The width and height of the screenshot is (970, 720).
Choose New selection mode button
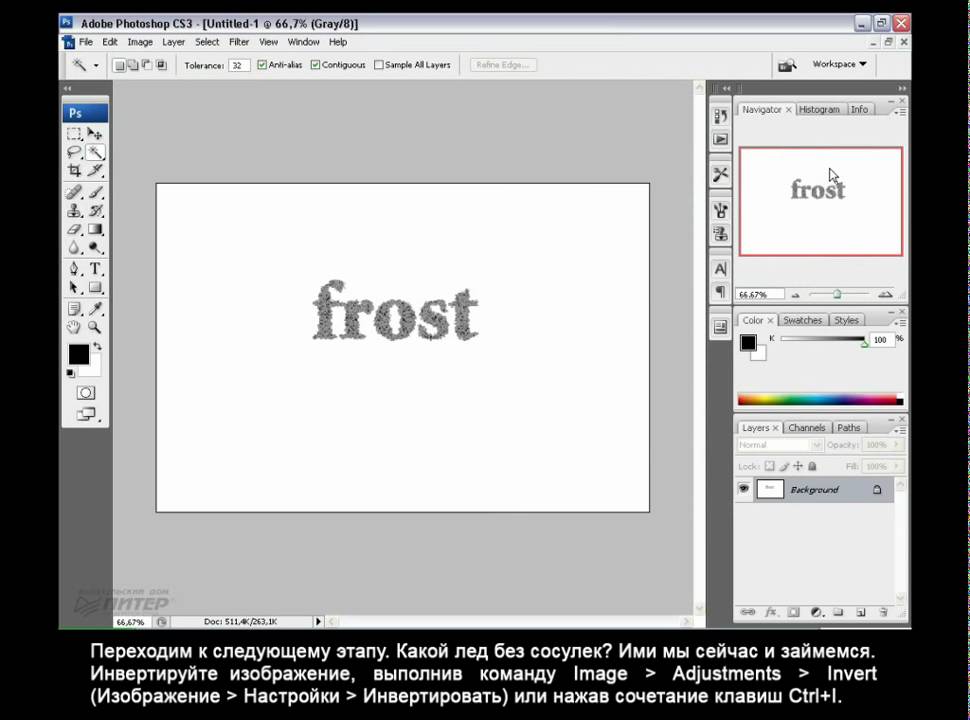[x=119, y=65]
